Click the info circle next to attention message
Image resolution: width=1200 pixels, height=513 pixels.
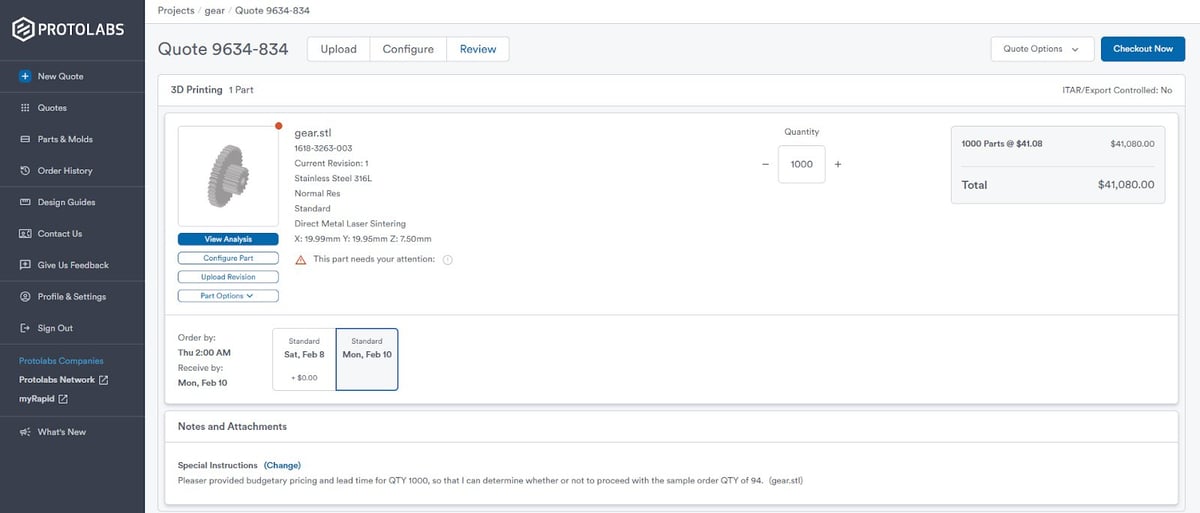click(447, 260)
